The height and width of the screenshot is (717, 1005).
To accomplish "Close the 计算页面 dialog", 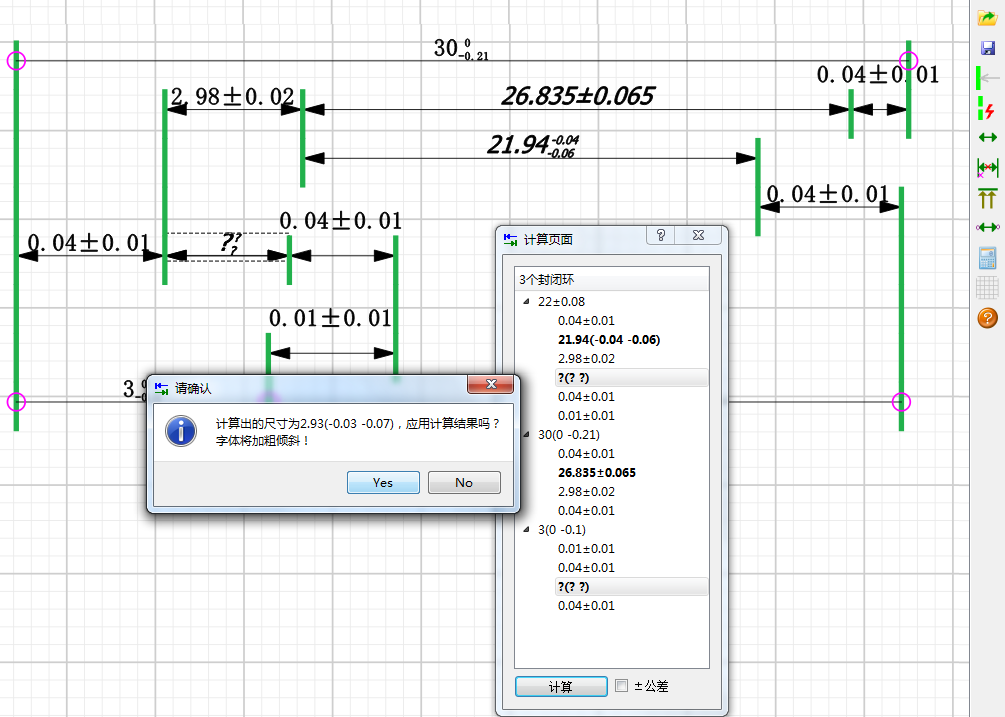I will coord(699,235).
